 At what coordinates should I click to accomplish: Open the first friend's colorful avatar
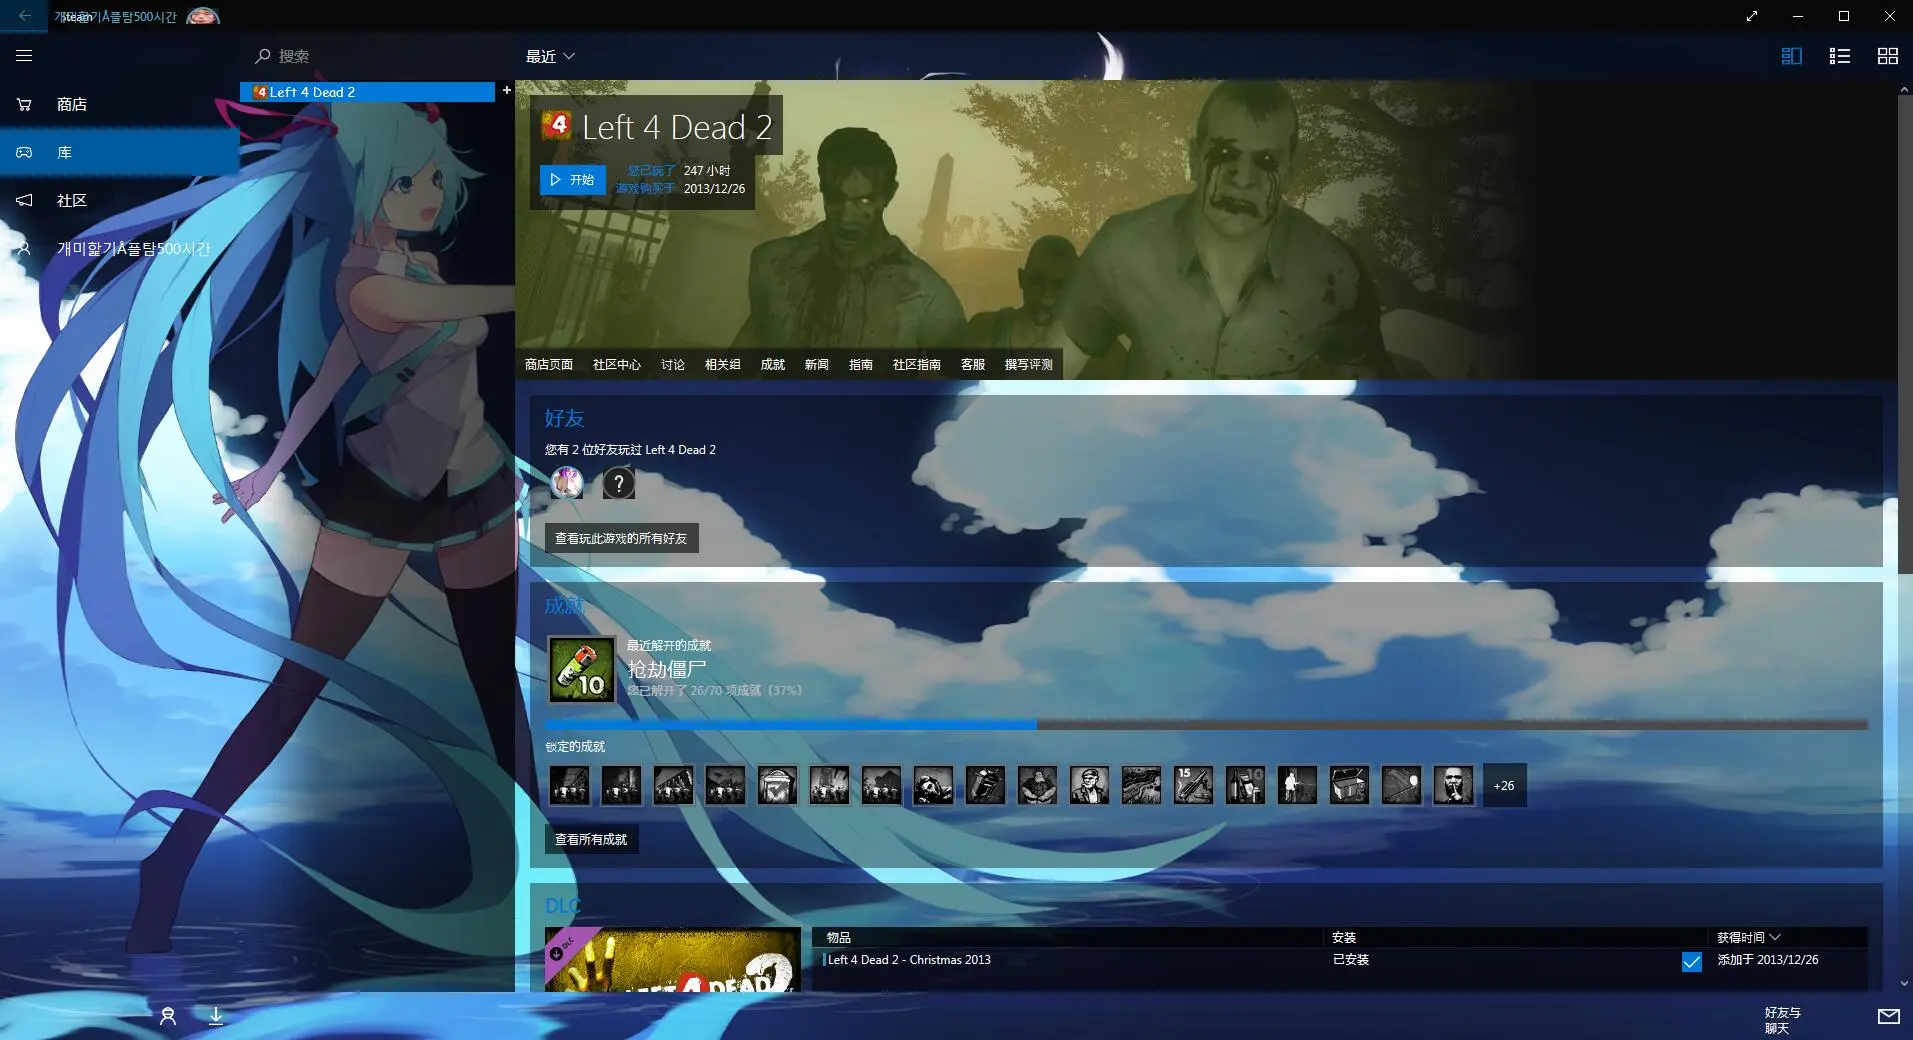pos(567,484)
